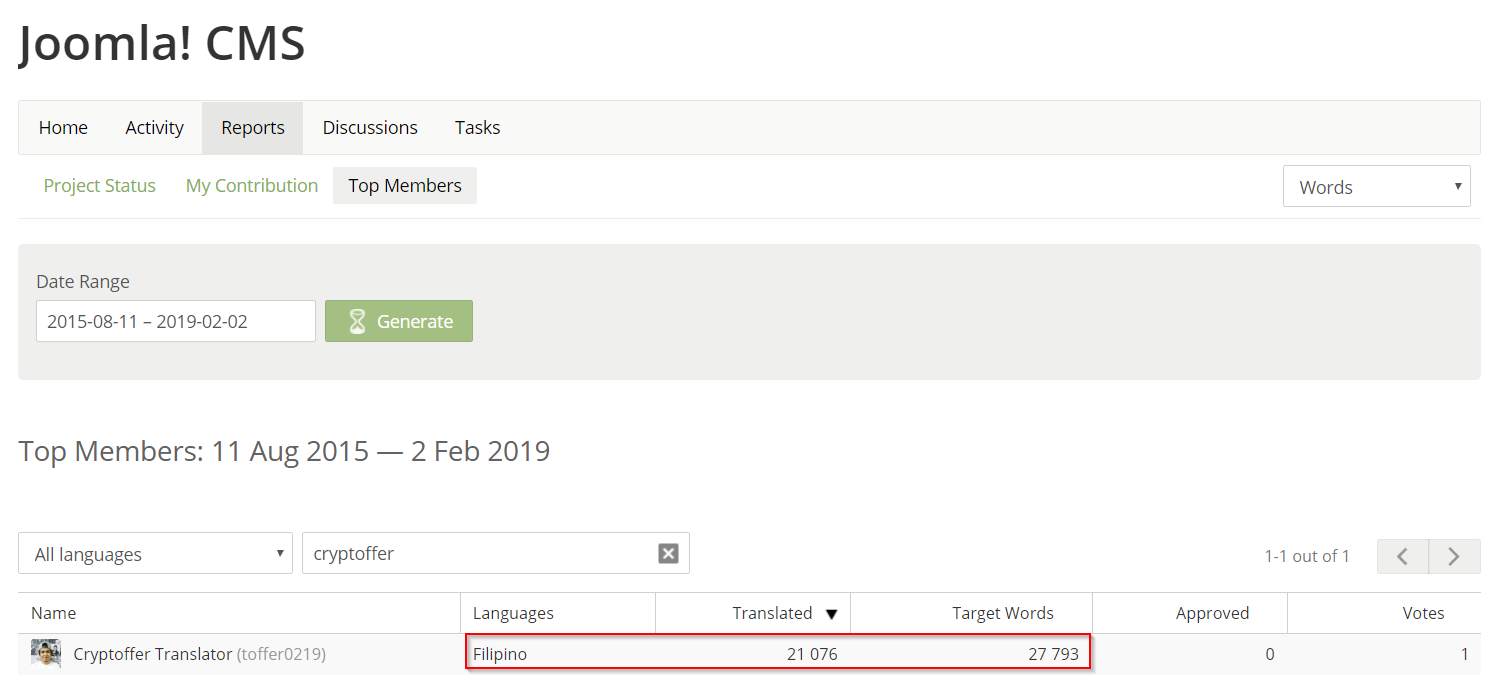Open the Home tab
1501x696 pixels.
click(x=63, y=128)
